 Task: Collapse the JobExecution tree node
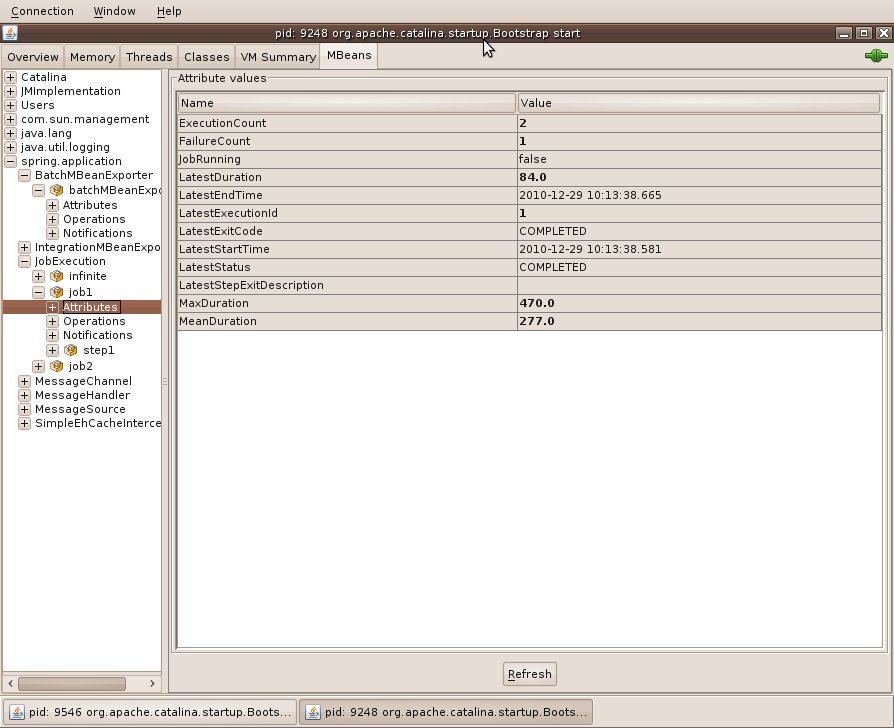[23, 261]
